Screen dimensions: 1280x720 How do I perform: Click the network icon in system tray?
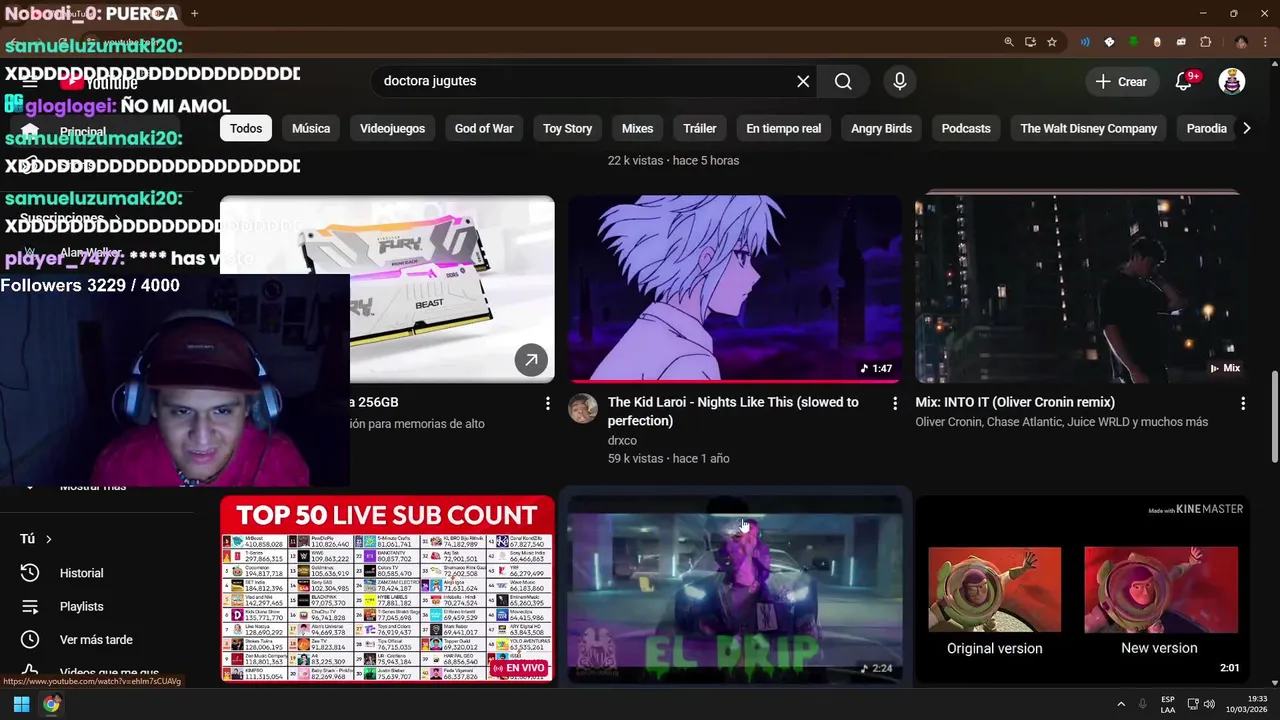(x=1193, y=704)
